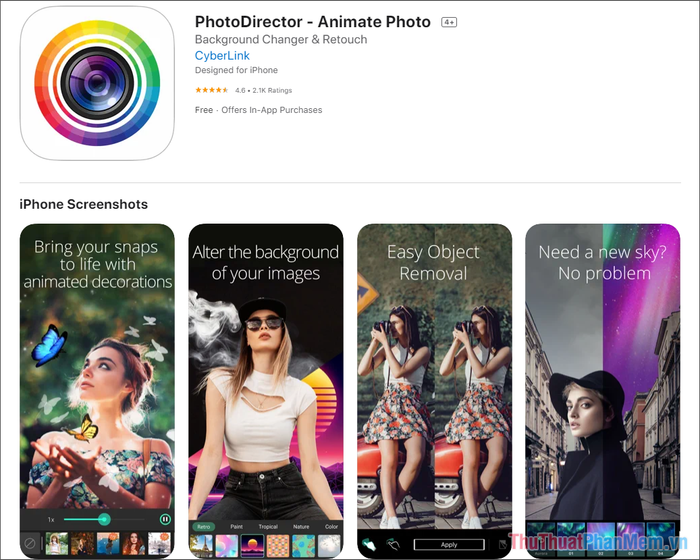Select the object removal brush tool icon
700x560 pixels.
369,544
